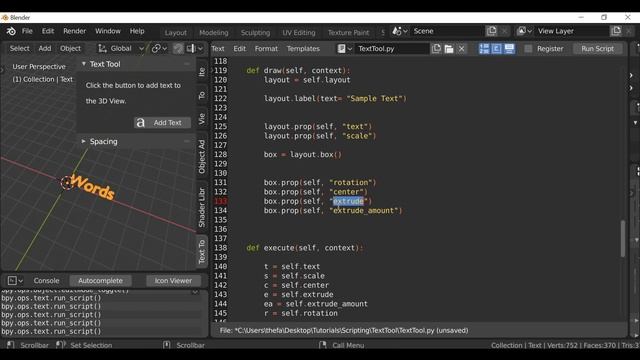Open the Global transform orientation dropdown

[x=121, y=49]
